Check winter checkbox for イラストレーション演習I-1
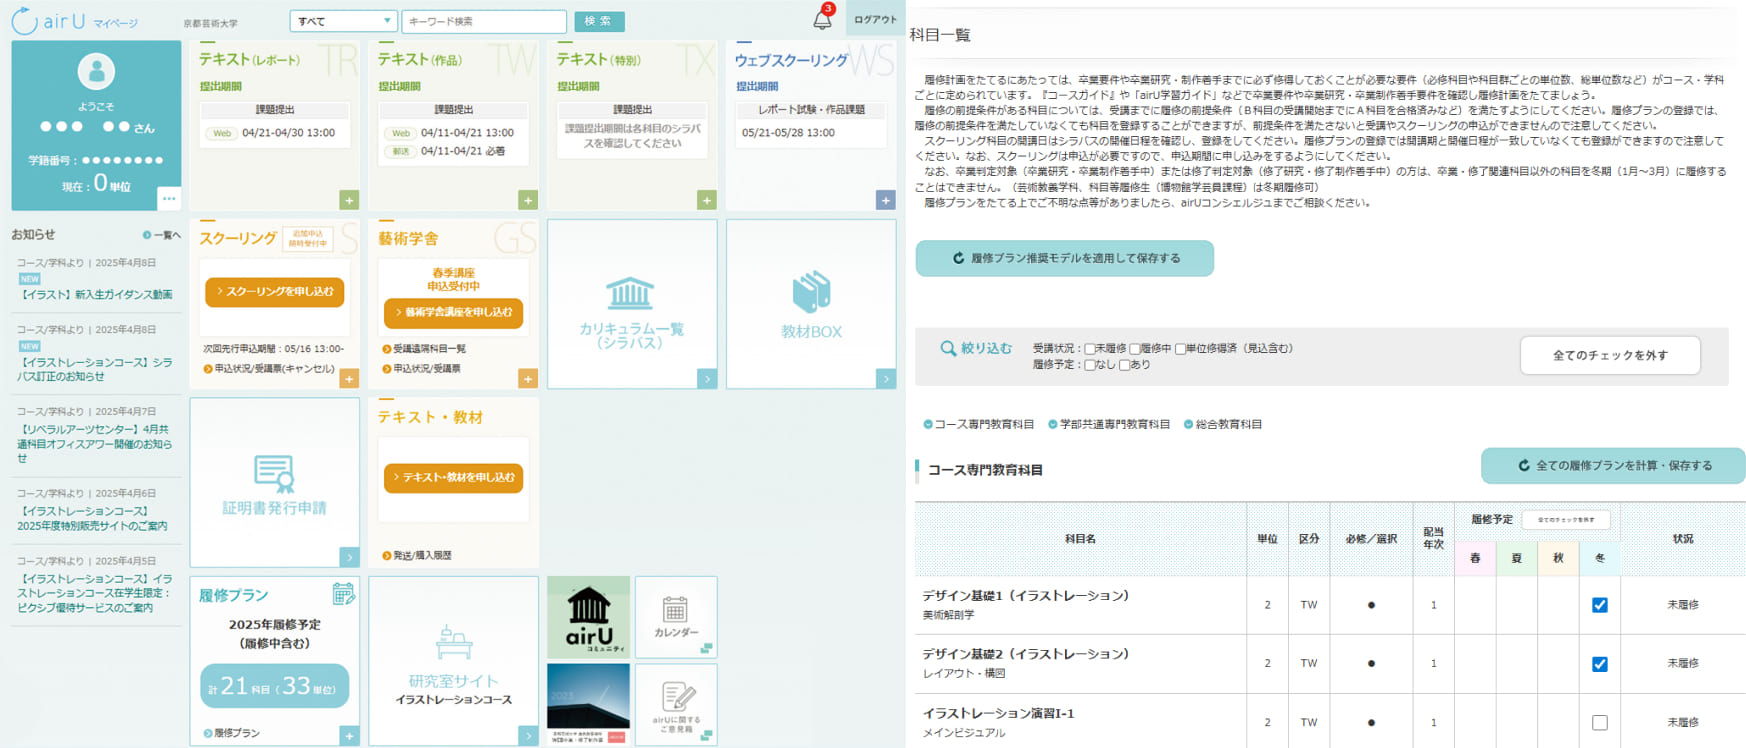Image resolution: width=1746 pixels, height=748 pixels. coord(1600,722)
